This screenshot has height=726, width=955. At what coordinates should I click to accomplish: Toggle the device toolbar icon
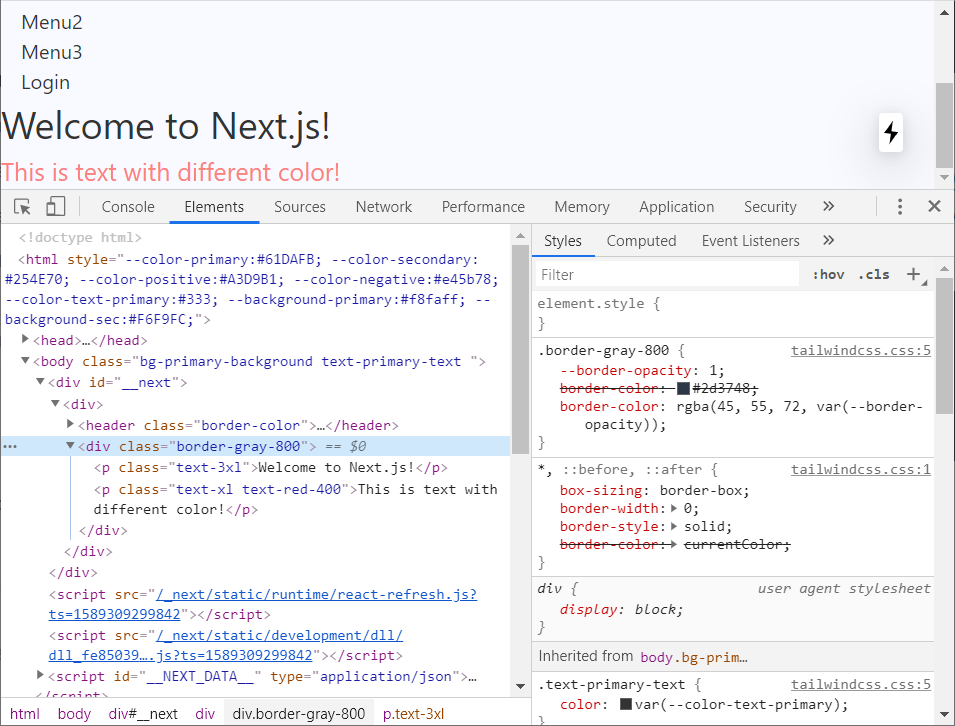pos(56,207)
